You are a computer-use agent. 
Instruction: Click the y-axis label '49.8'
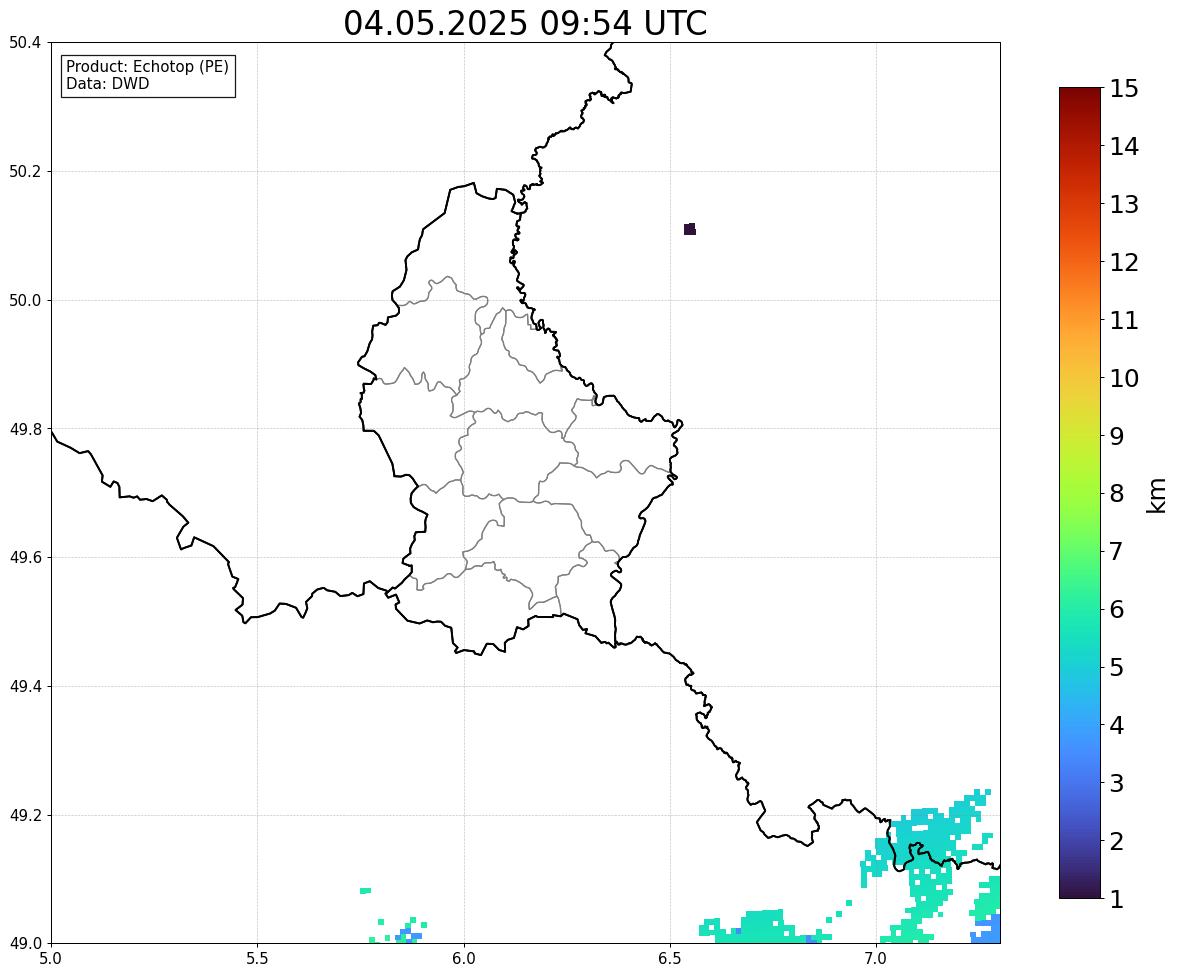[x=25, y=429]
